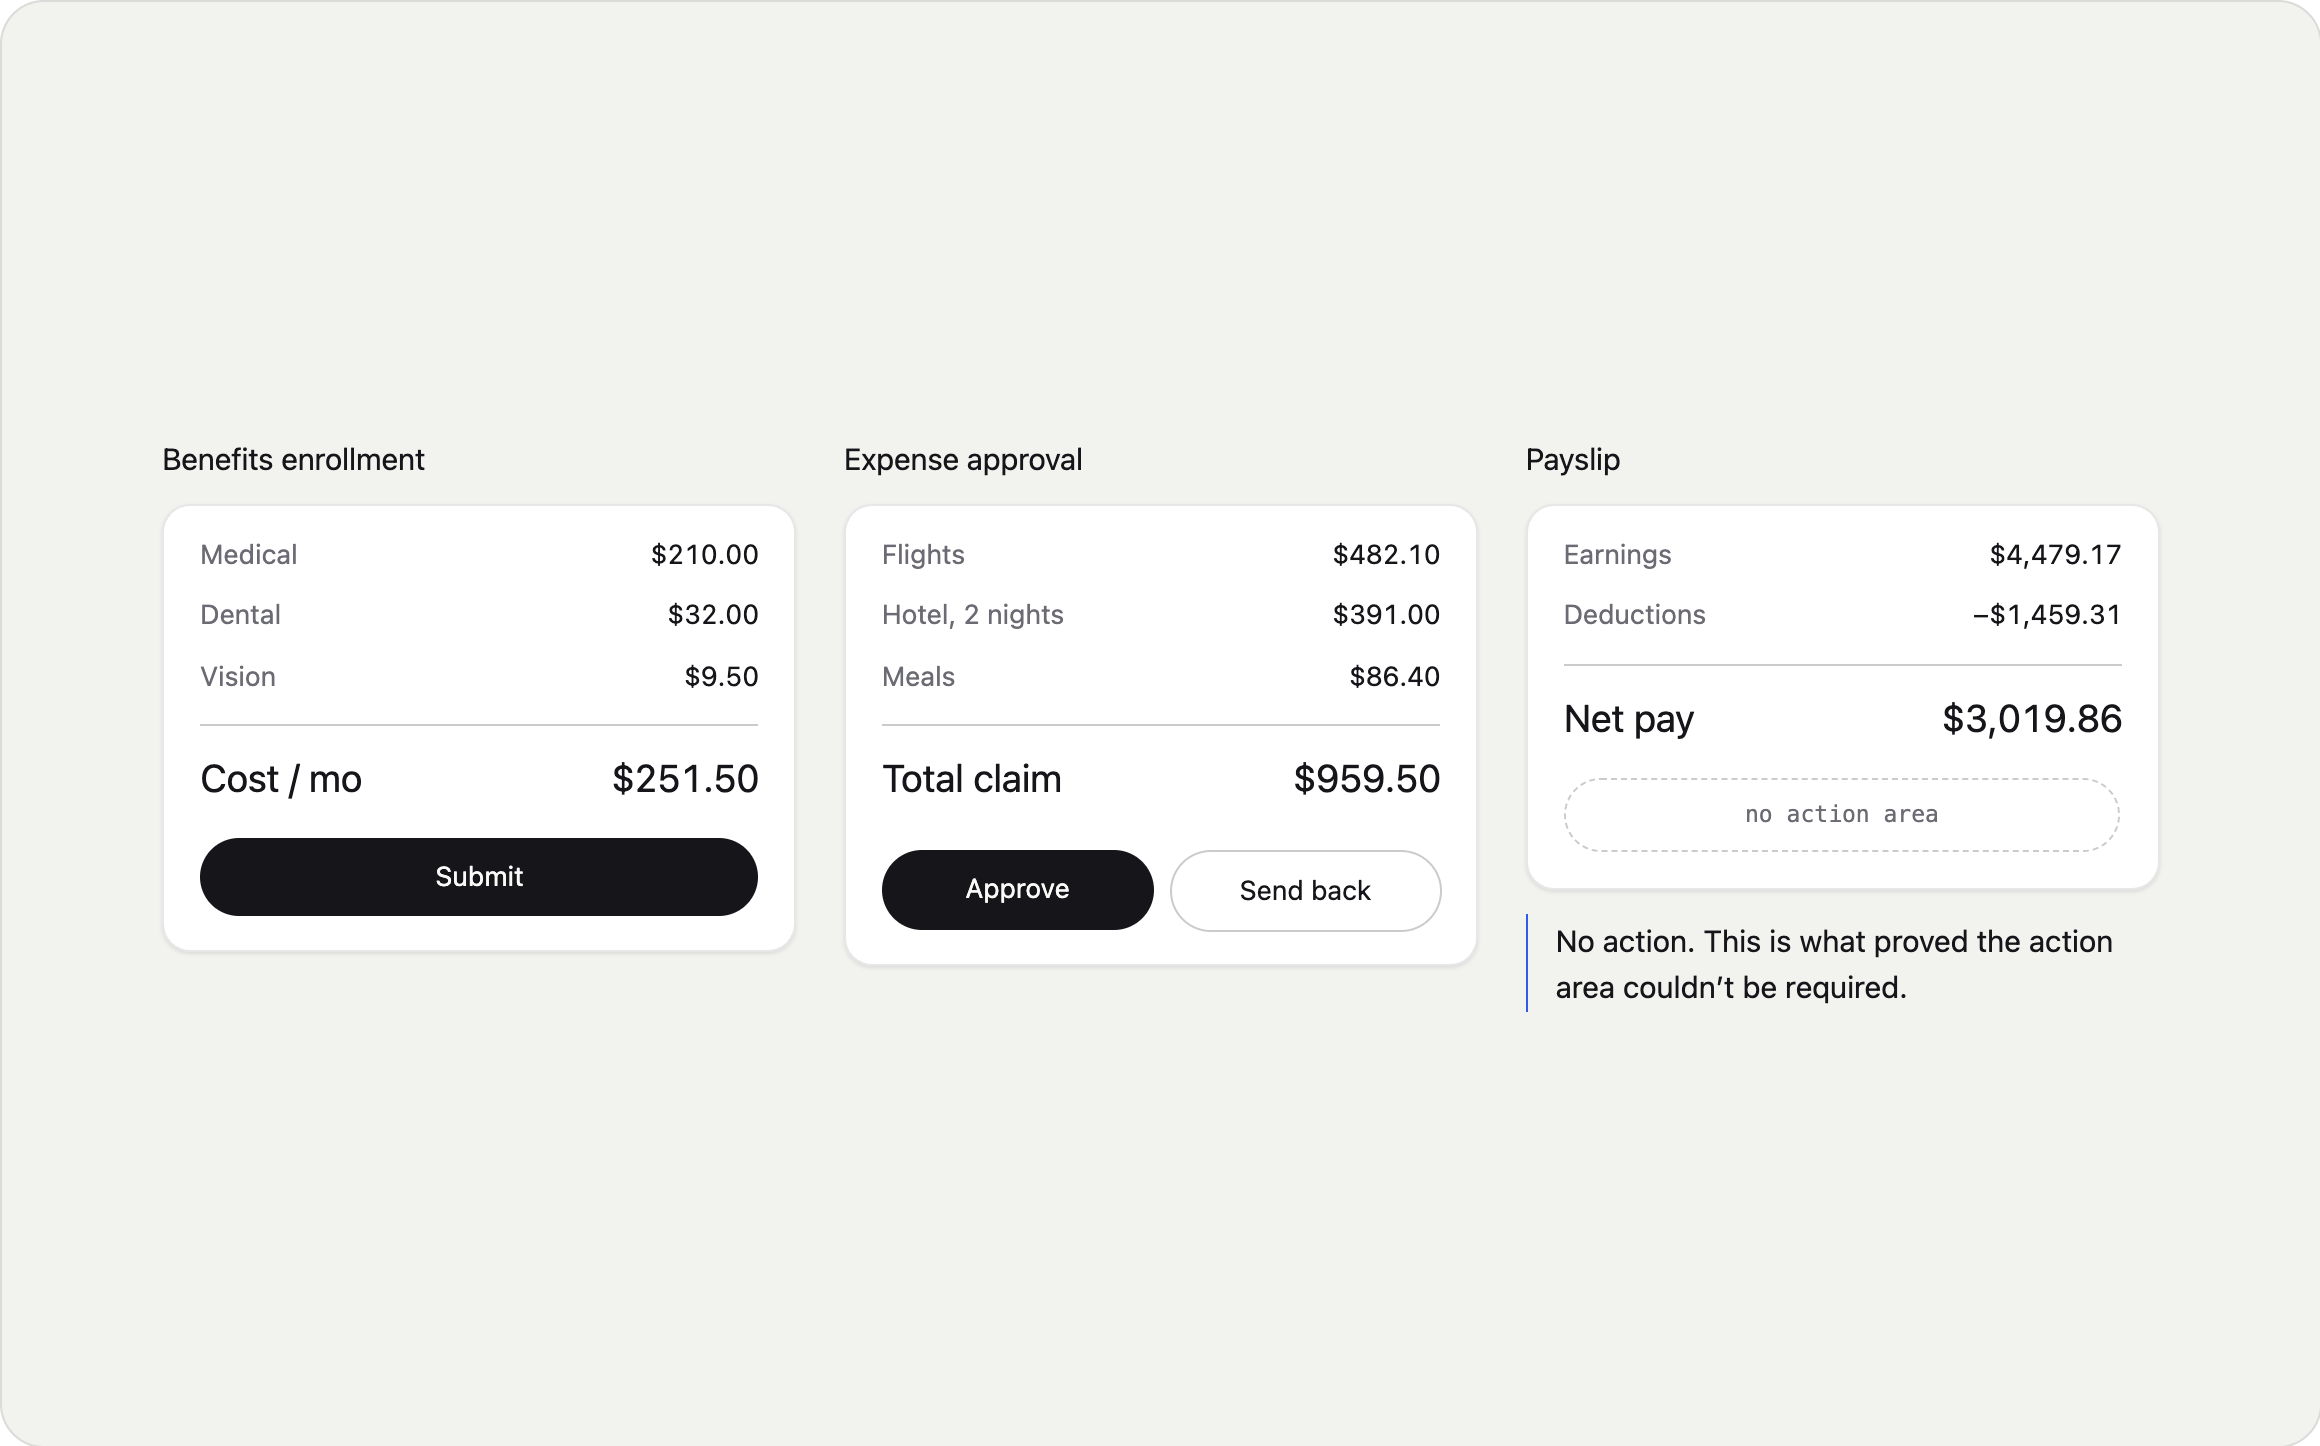This screenshot has height=1446, width=2320.
Task: Click the Earnings $4,479.17 amount
Action: 2055,555
